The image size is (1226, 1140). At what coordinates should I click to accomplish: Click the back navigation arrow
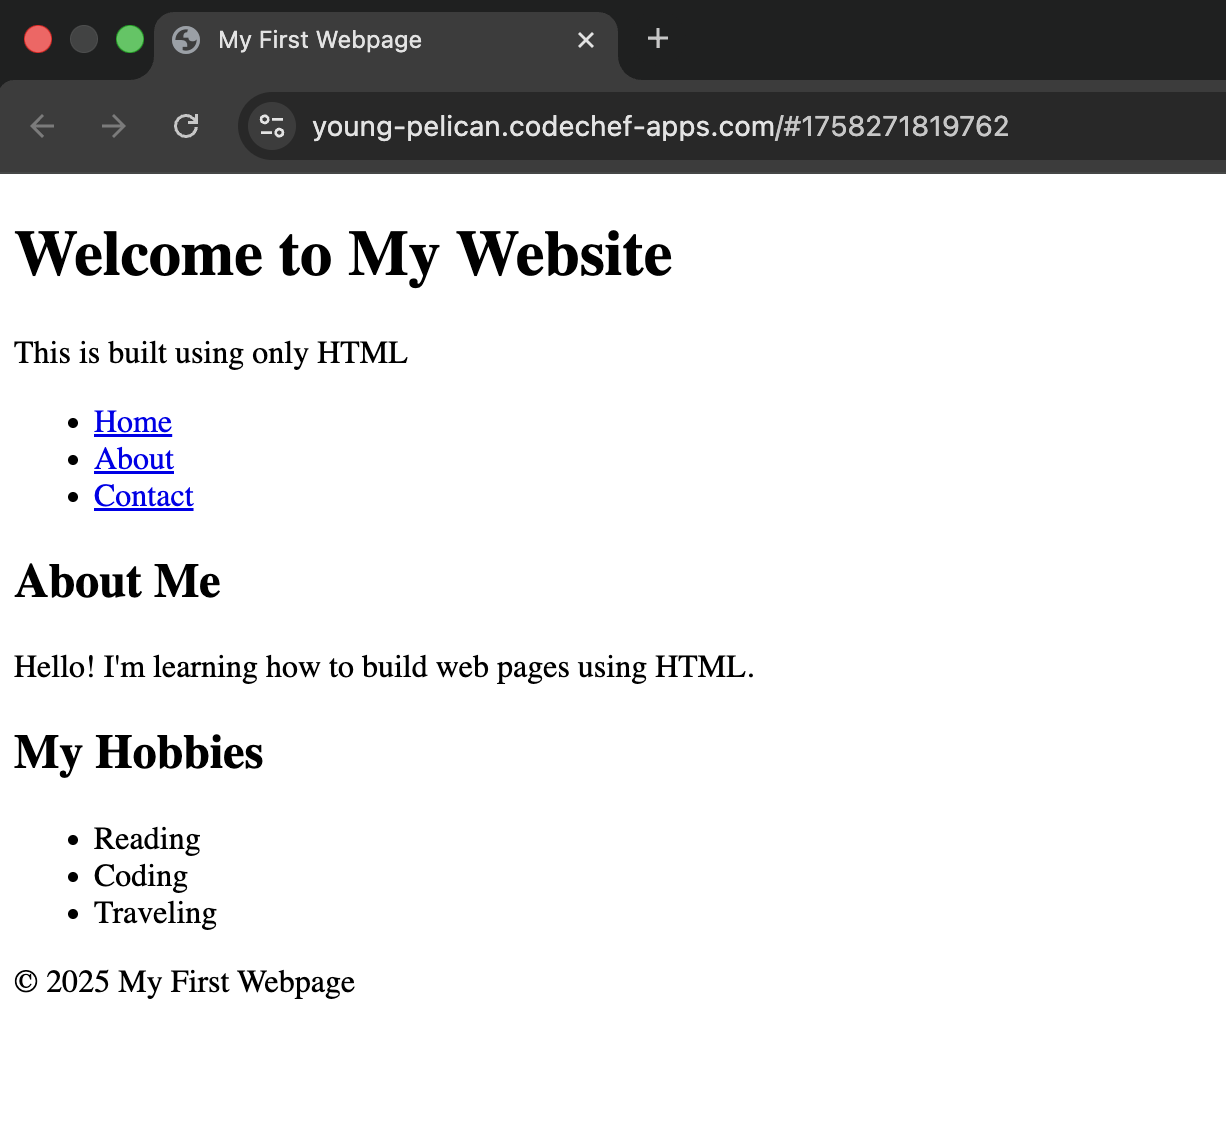(x=42, y=126)
